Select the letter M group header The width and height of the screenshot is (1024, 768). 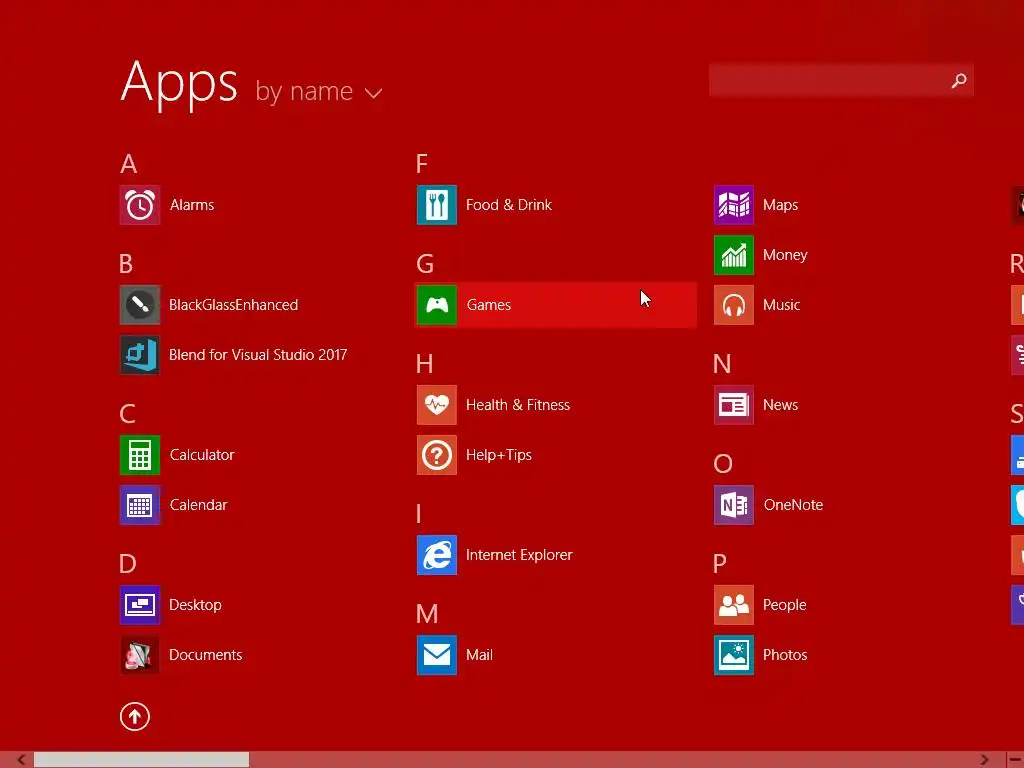click(427, 614)
